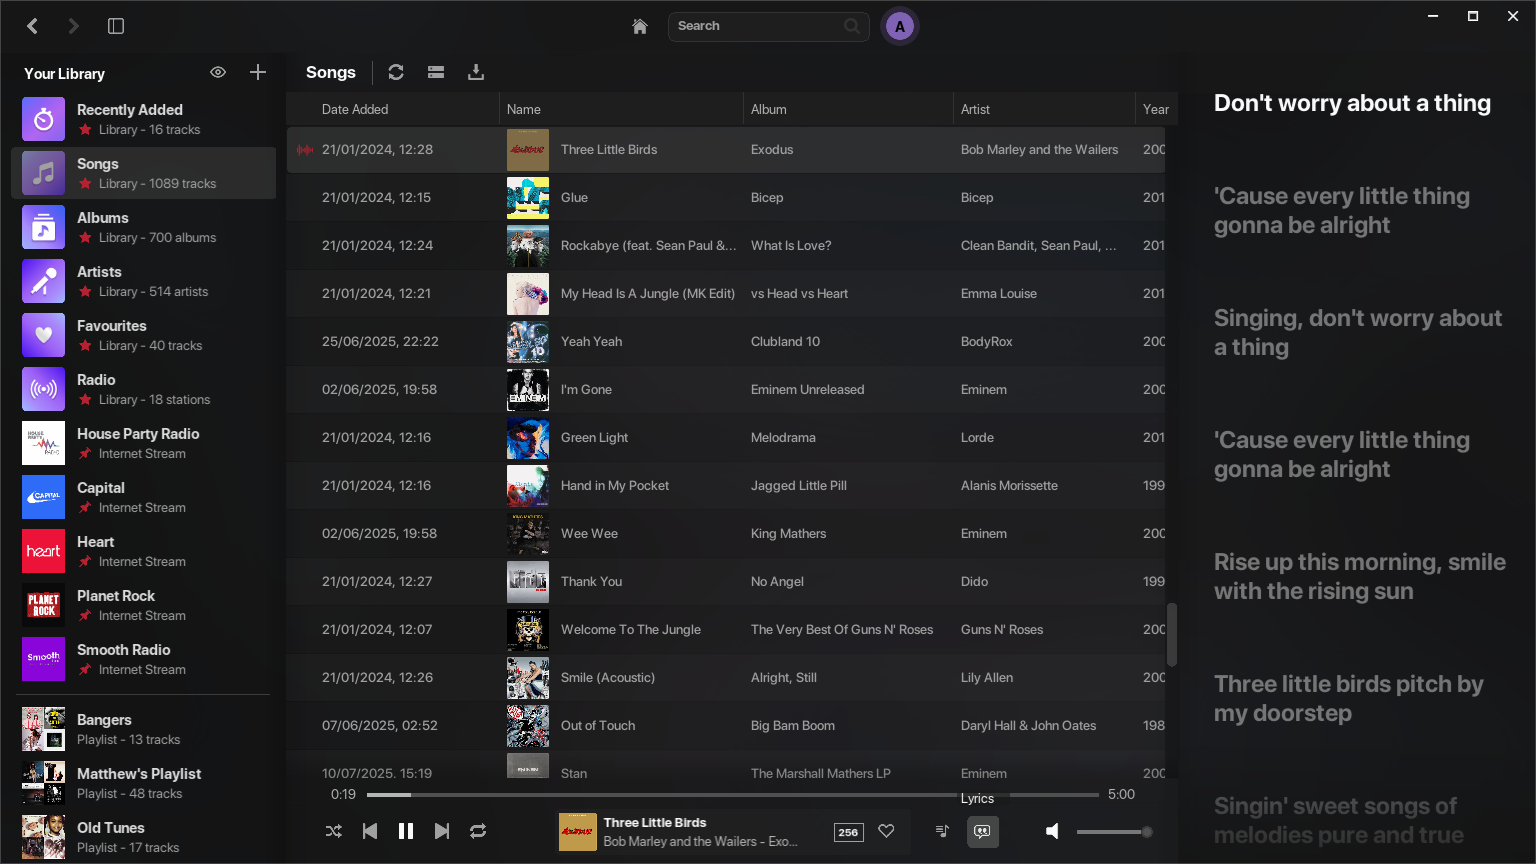Favourite the current track with heart
The image size is (1536, 864).
point(886,831)
